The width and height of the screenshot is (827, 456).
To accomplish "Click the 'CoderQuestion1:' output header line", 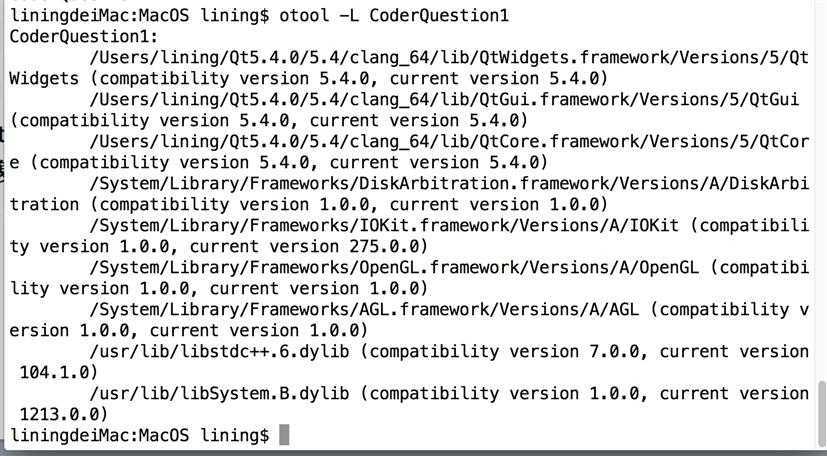I will 84,36.
